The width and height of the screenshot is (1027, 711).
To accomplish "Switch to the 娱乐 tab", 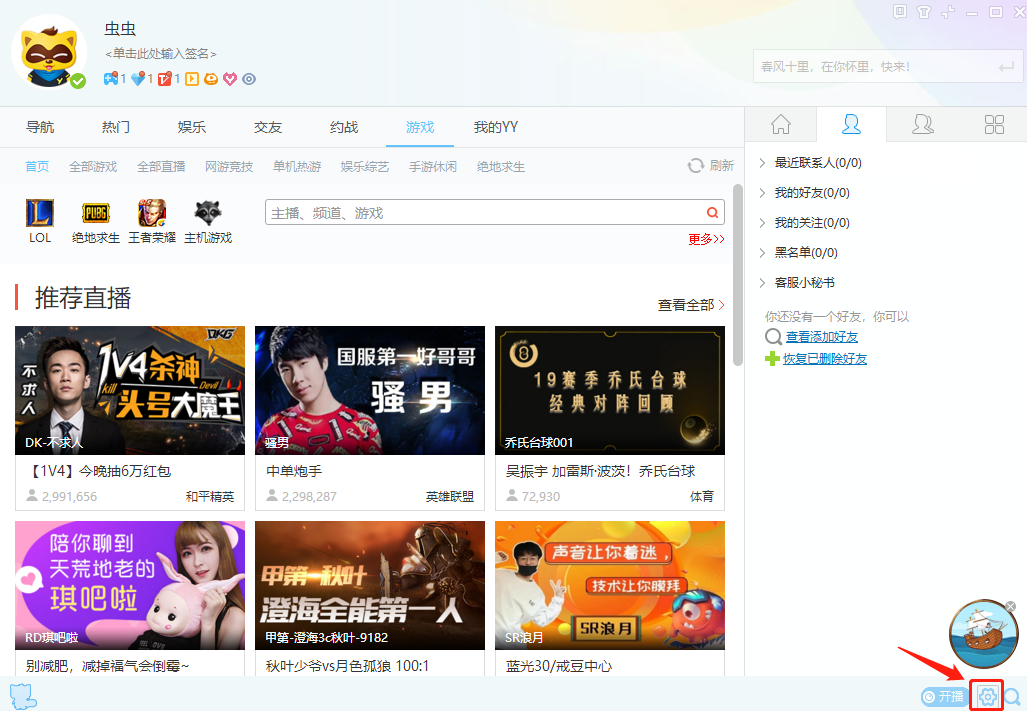I will pos(192,127).
